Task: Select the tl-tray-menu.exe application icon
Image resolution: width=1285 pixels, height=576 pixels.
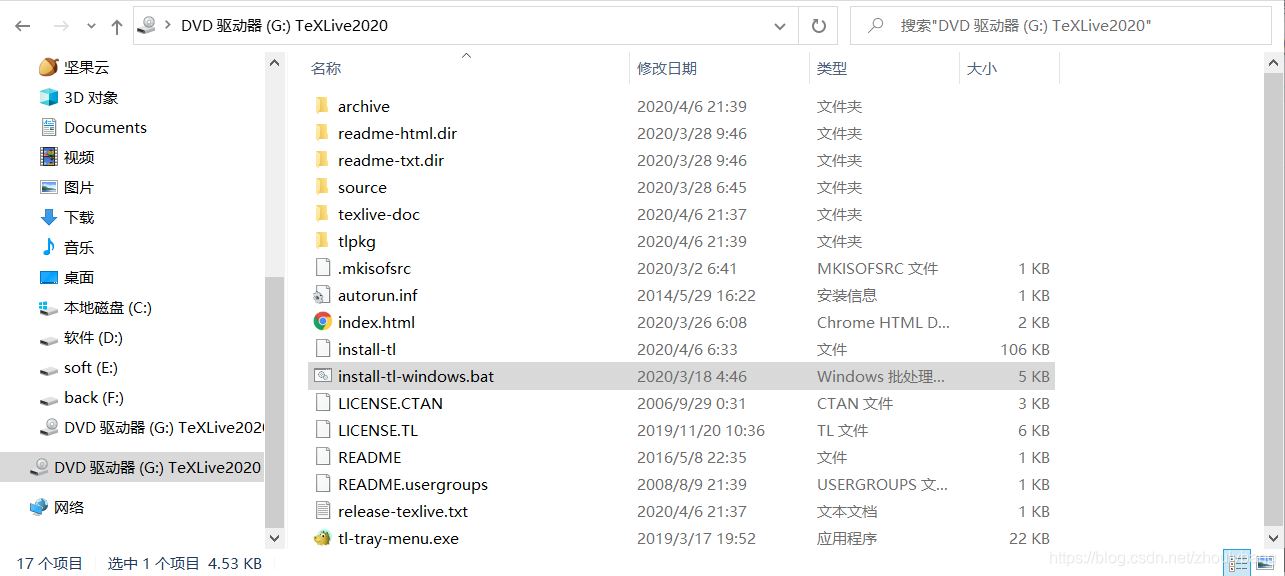Action: pos(322,538)
